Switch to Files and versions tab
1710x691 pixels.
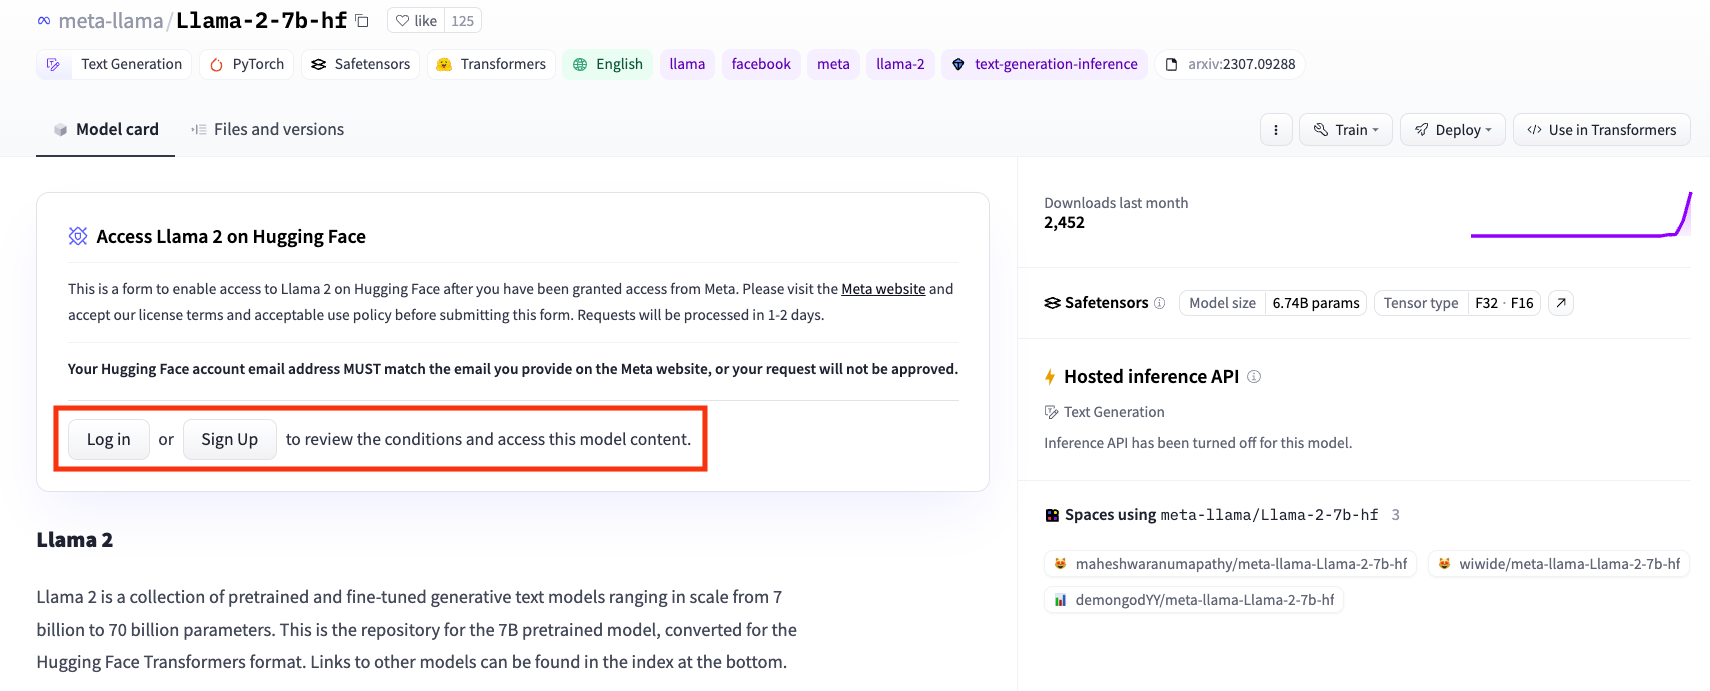pos(267,129)
